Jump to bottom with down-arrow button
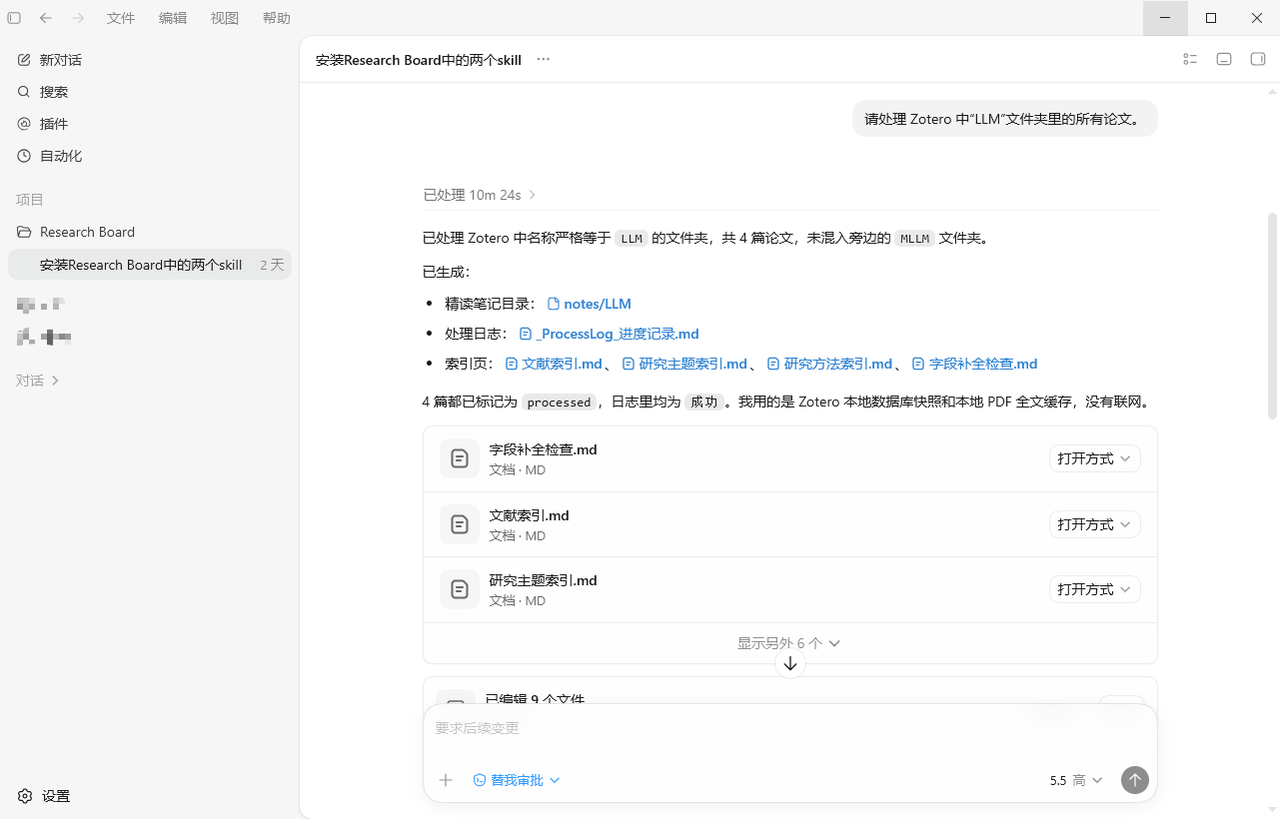 click(790, 663)
